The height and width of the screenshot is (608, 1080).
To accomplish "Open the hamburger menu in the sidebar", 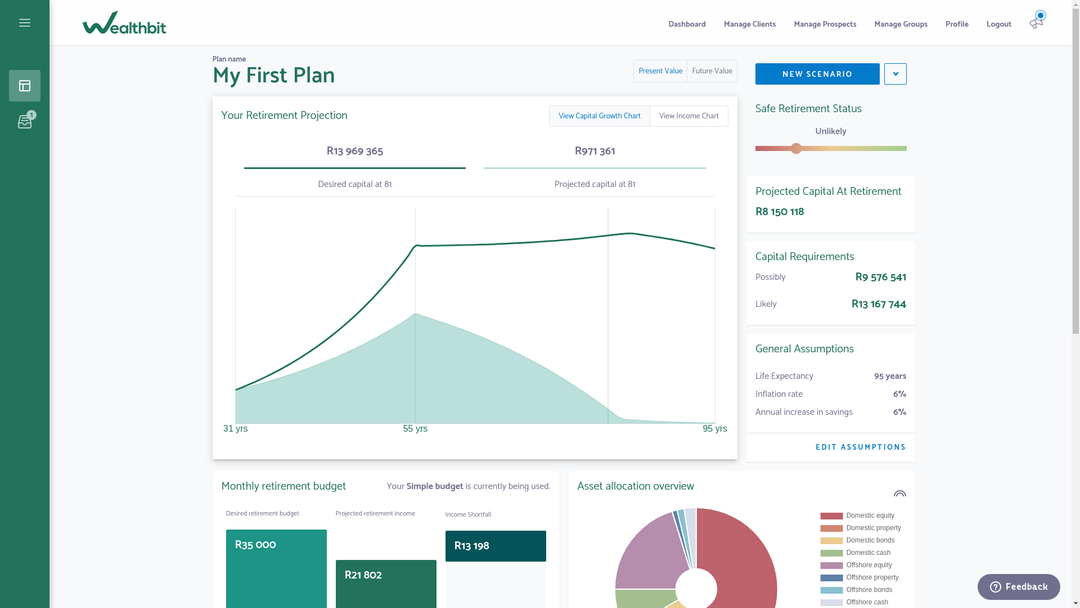I will point(25,23).
